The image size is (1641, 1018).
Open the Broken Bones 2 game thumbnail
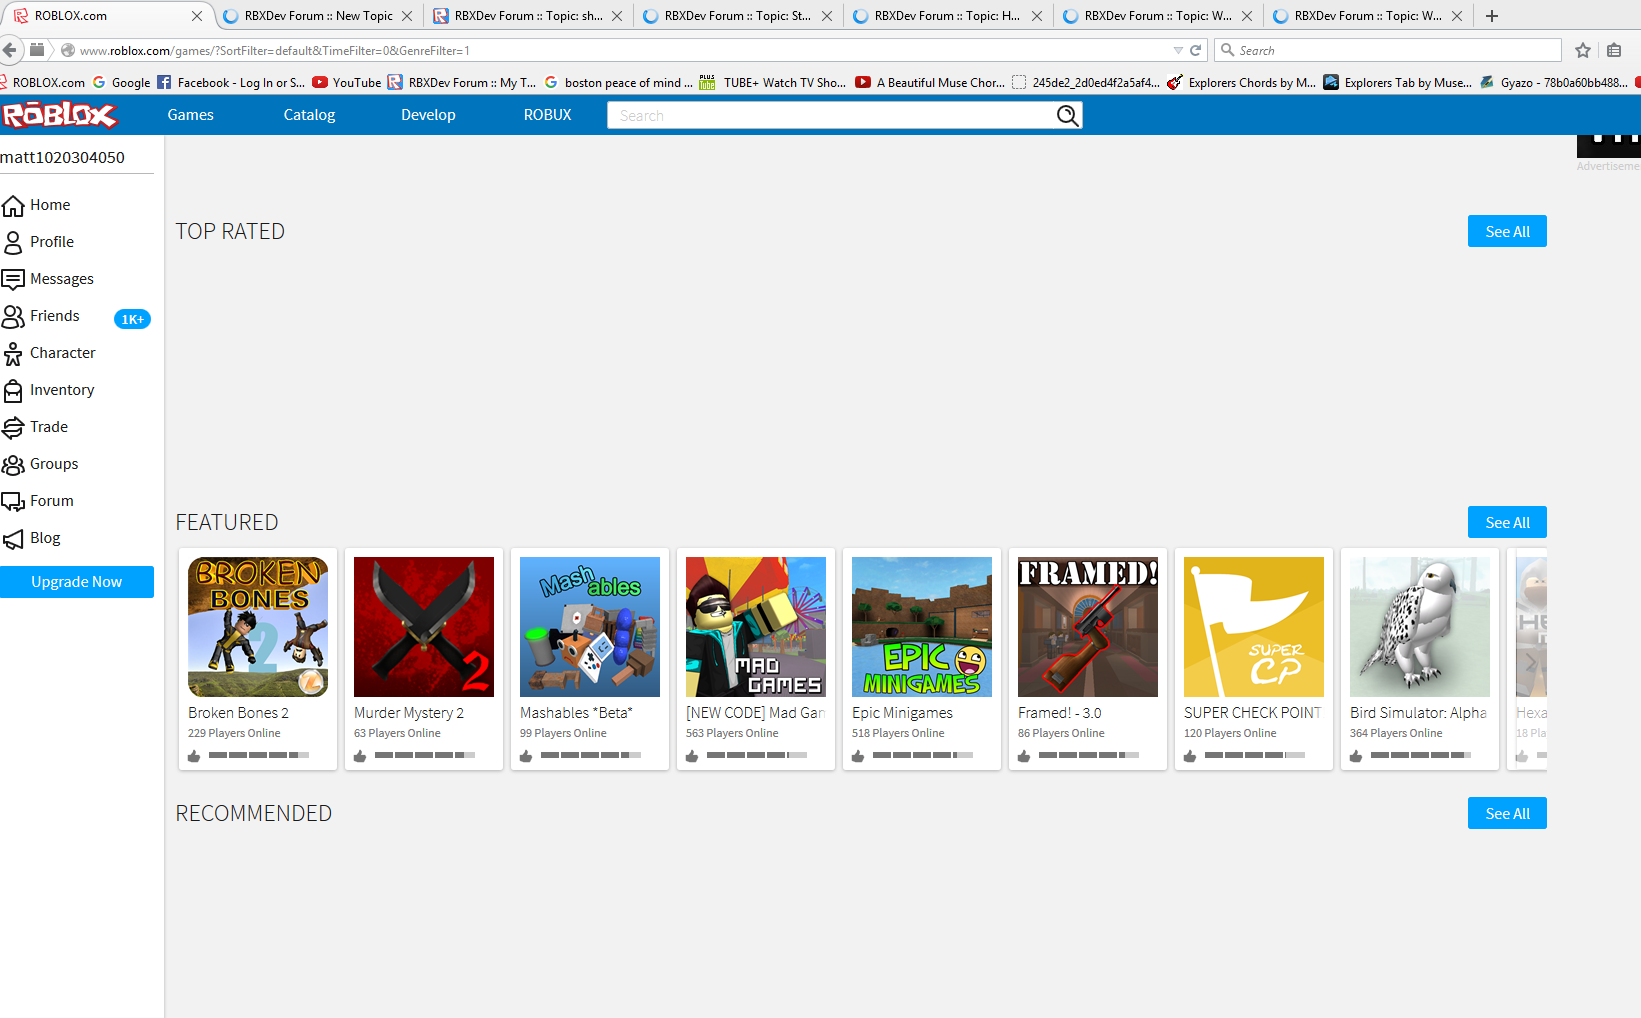tap(258, 627)
